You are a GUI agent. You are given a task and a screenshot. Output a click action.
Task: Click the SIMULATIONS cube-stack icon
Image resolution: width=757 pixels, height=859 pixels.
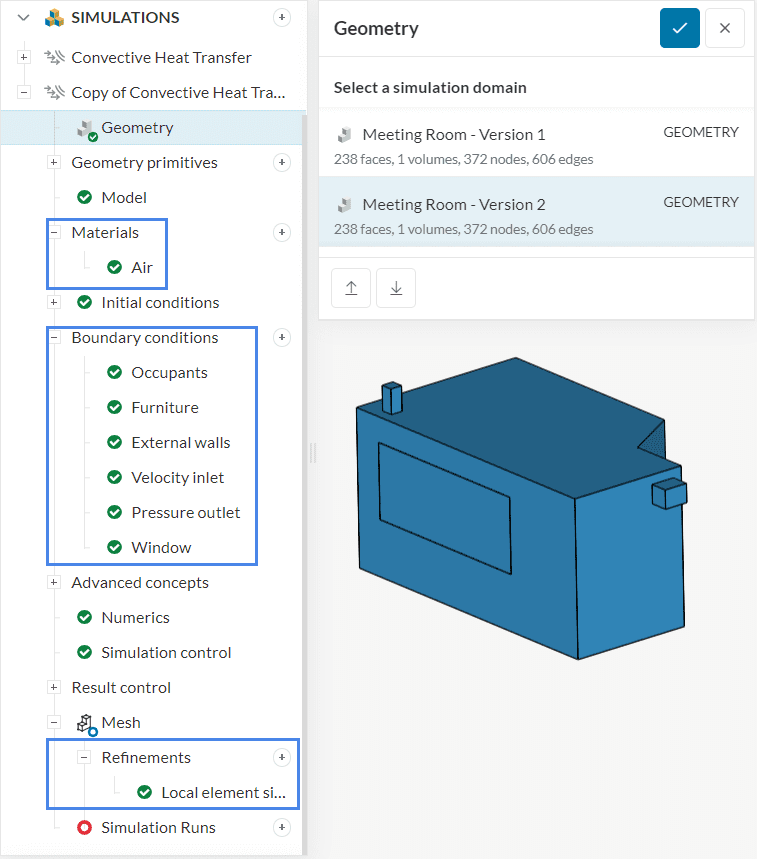point(53,17)
